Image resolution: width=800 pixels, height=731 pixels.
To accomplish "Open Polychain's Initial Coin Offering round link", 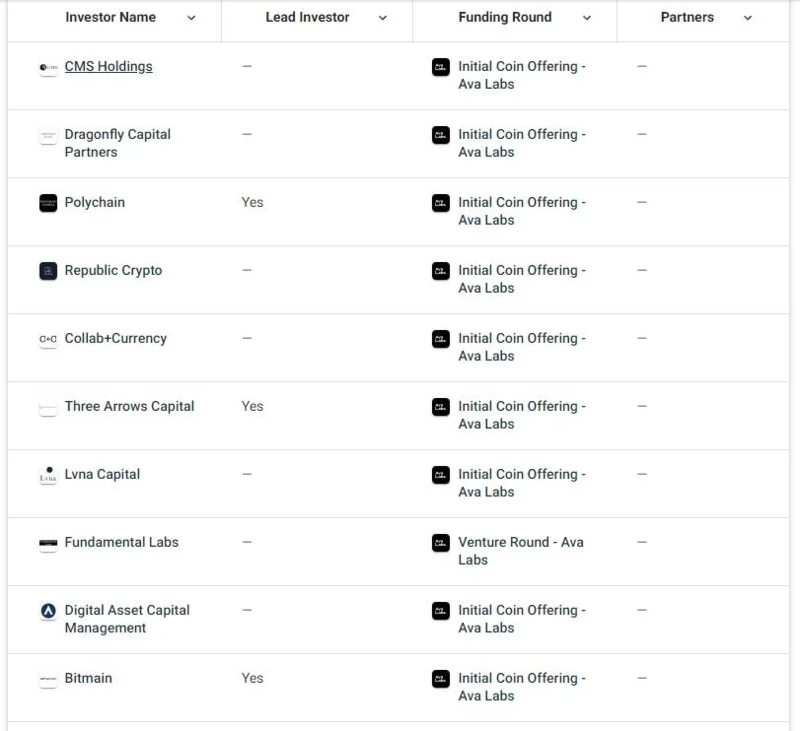I will click(x=522, y=211).
